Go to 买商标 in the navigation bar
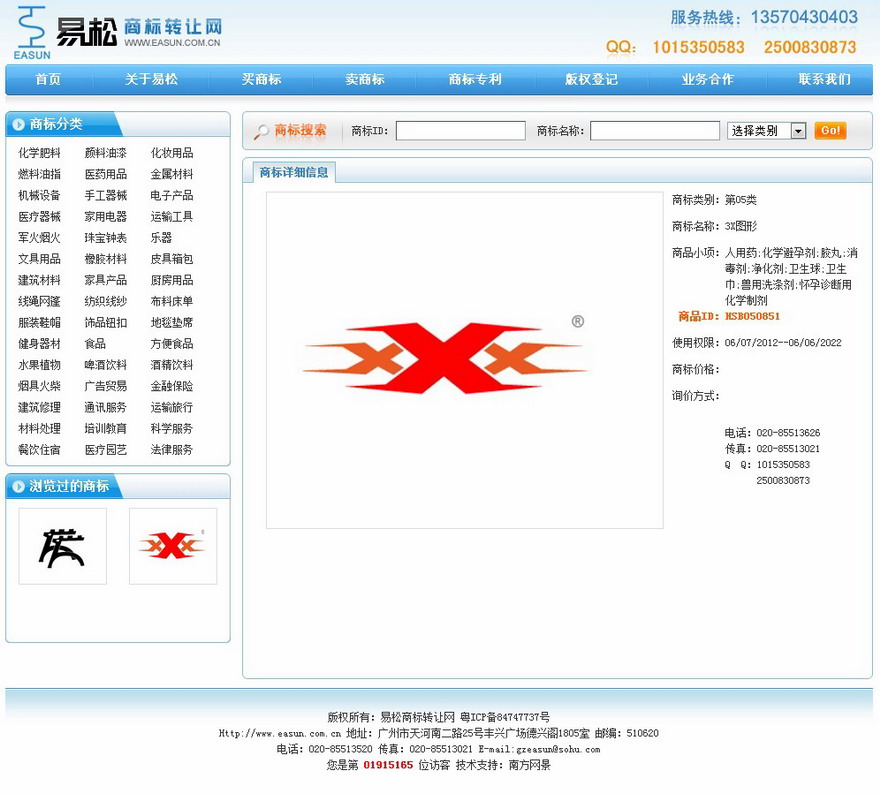The image size is (880, 794). click(x=262, y=79)
